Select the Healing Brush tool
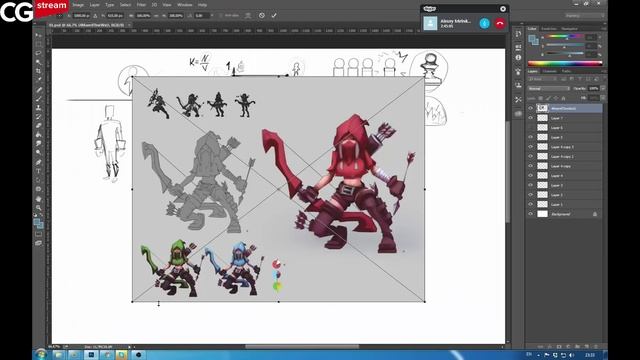The width and height of the screenshot is (640, 360). click(38, 89)
